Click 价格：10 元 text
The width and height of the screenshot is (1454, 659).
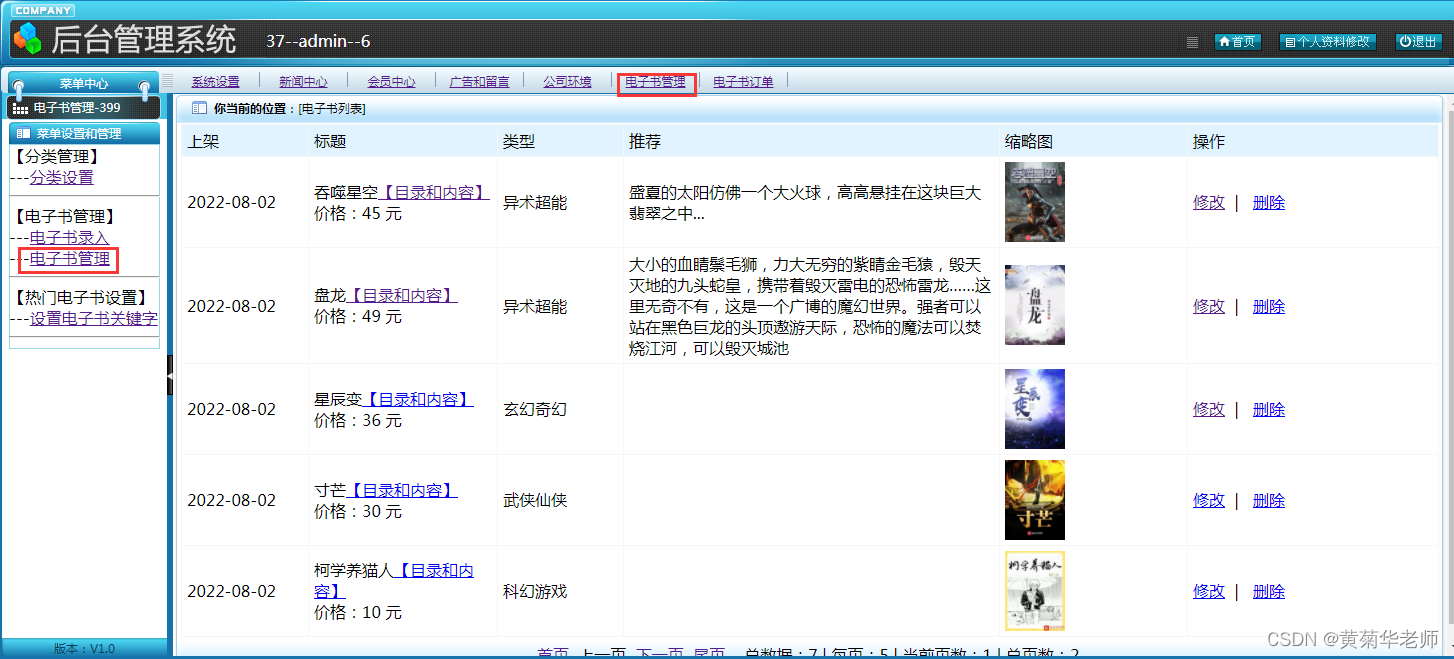tap(358, 612)
